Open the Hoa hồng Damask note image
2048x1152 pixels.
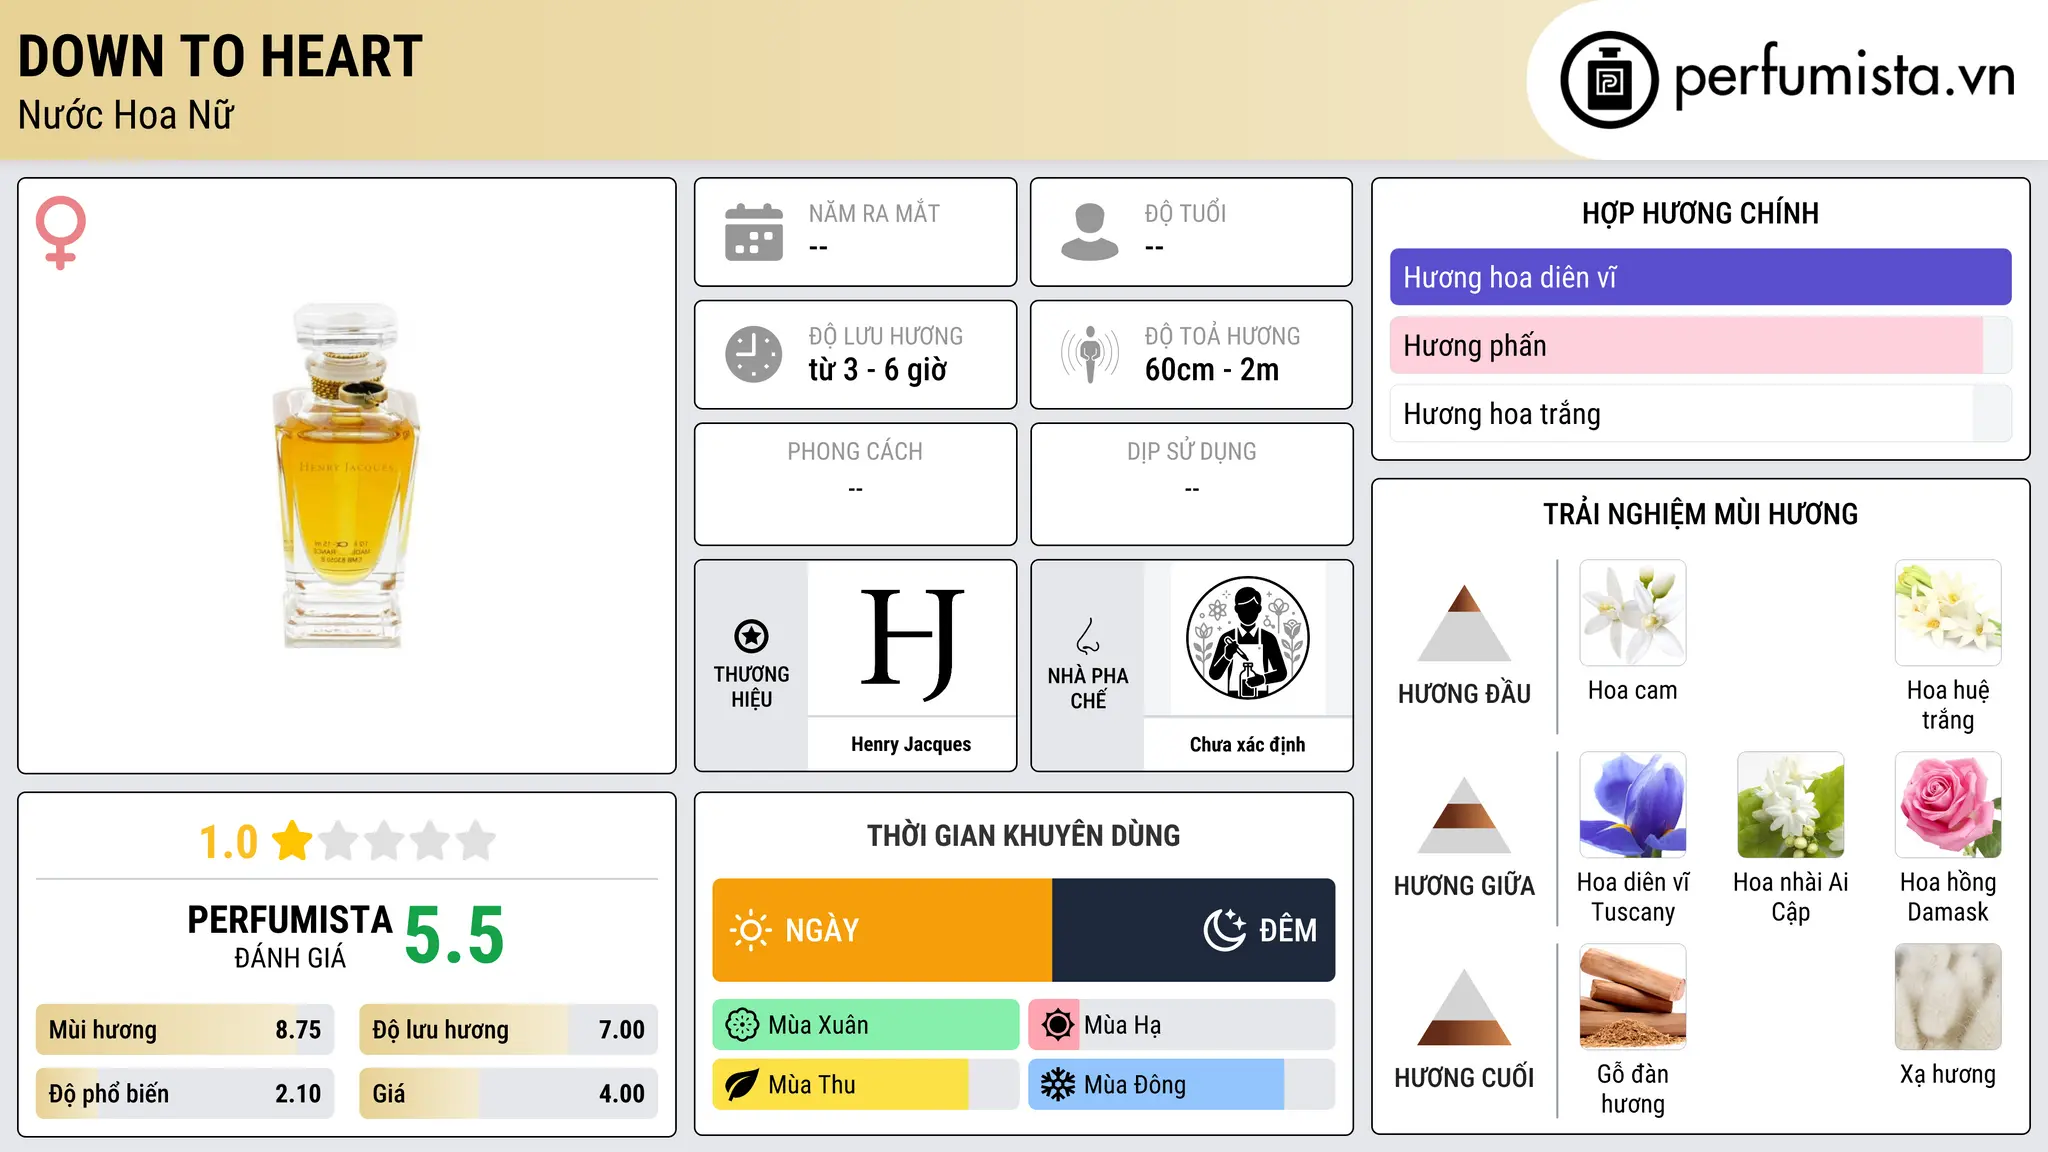[1948, 805]
